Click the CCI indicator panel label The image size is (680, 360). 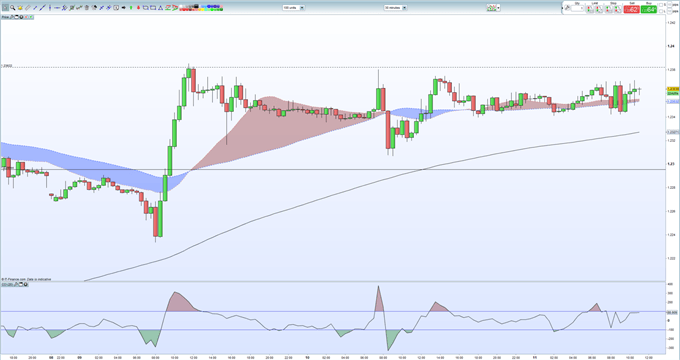(x=7, y=285)
